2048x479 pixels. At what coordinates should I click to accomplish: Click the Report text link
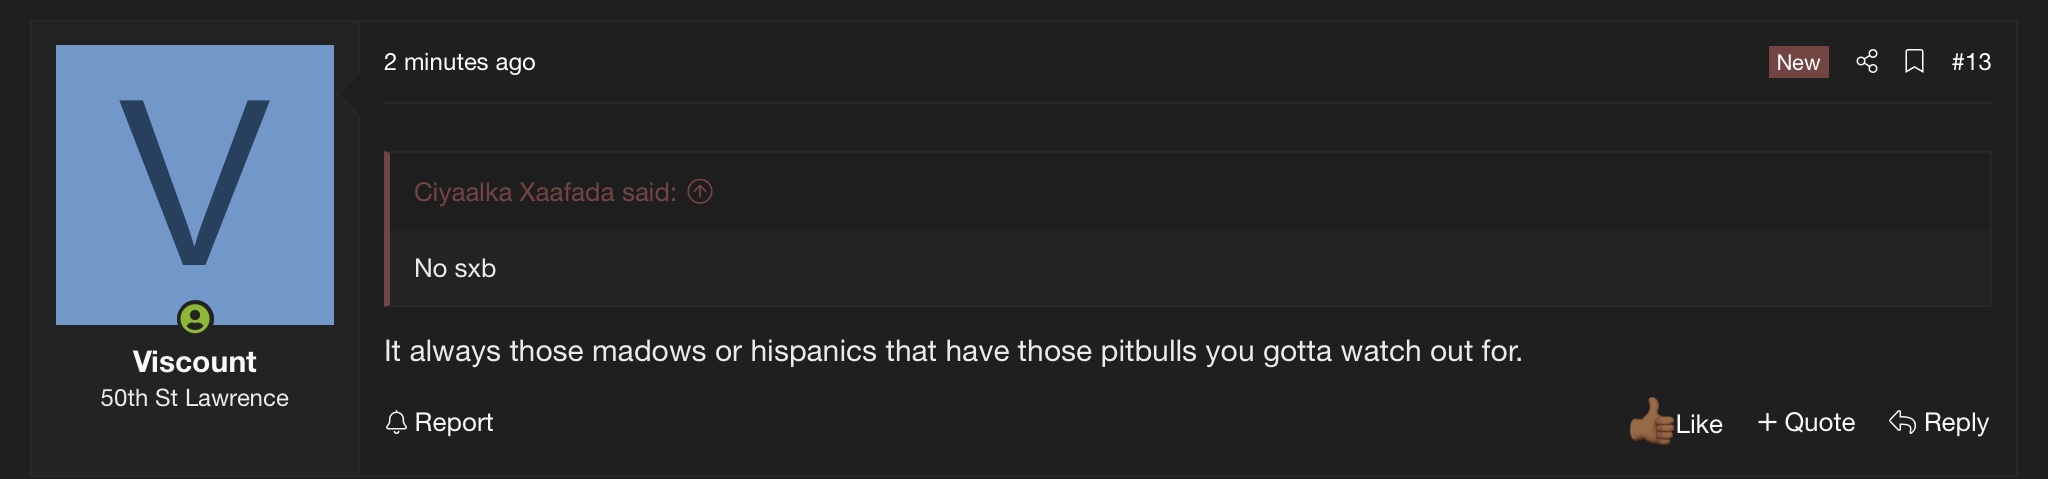453,422
